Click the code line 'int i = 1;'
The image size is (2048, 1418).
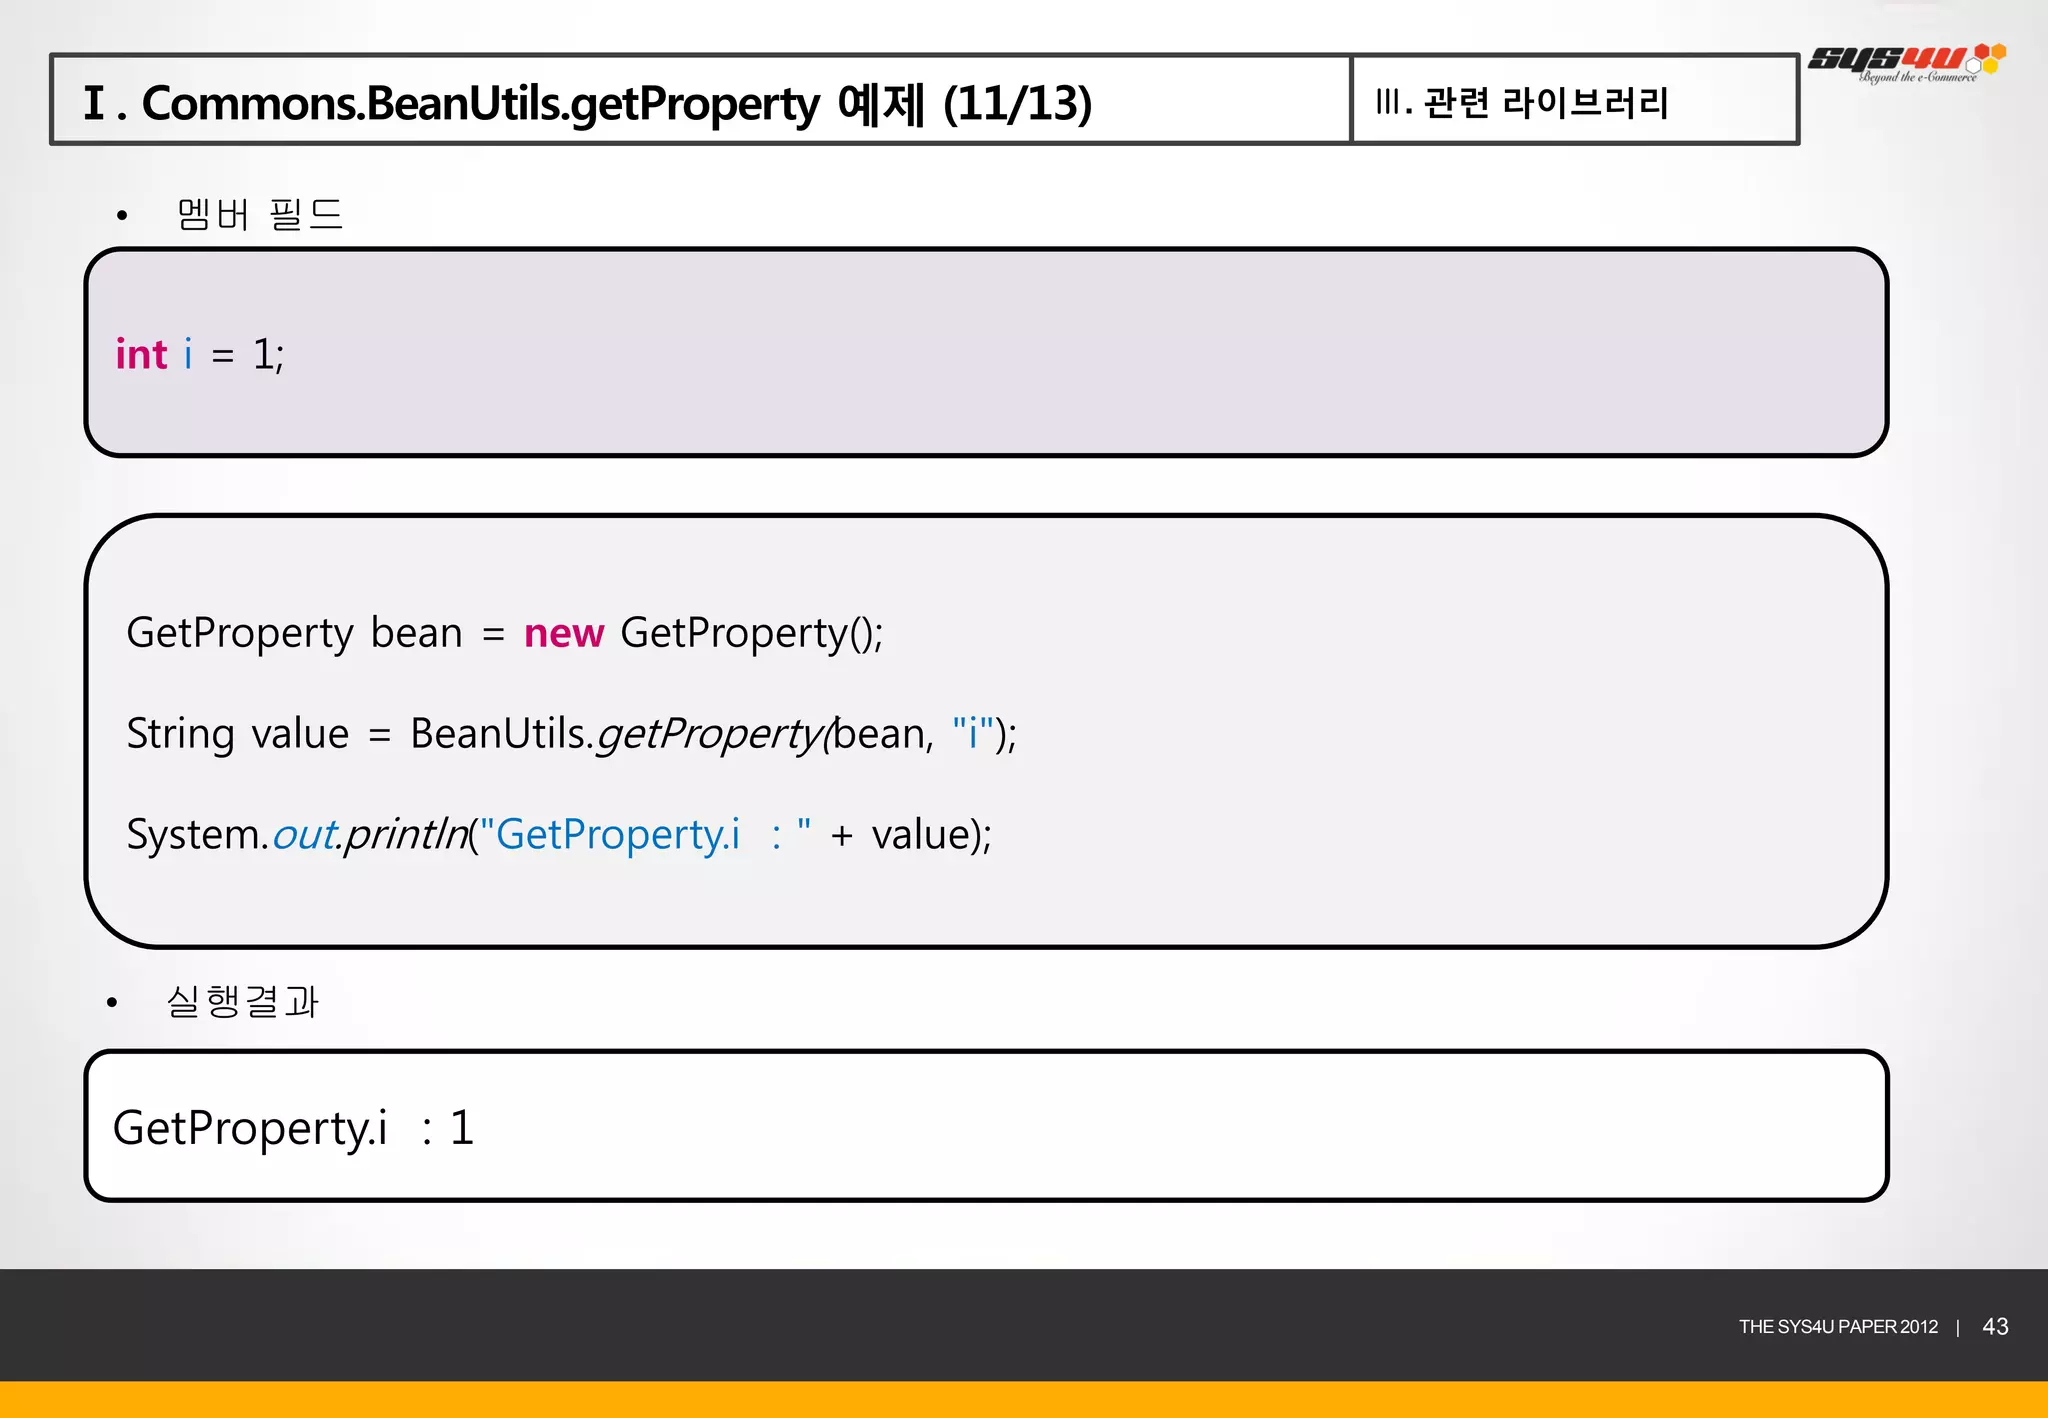click(200, 354)
